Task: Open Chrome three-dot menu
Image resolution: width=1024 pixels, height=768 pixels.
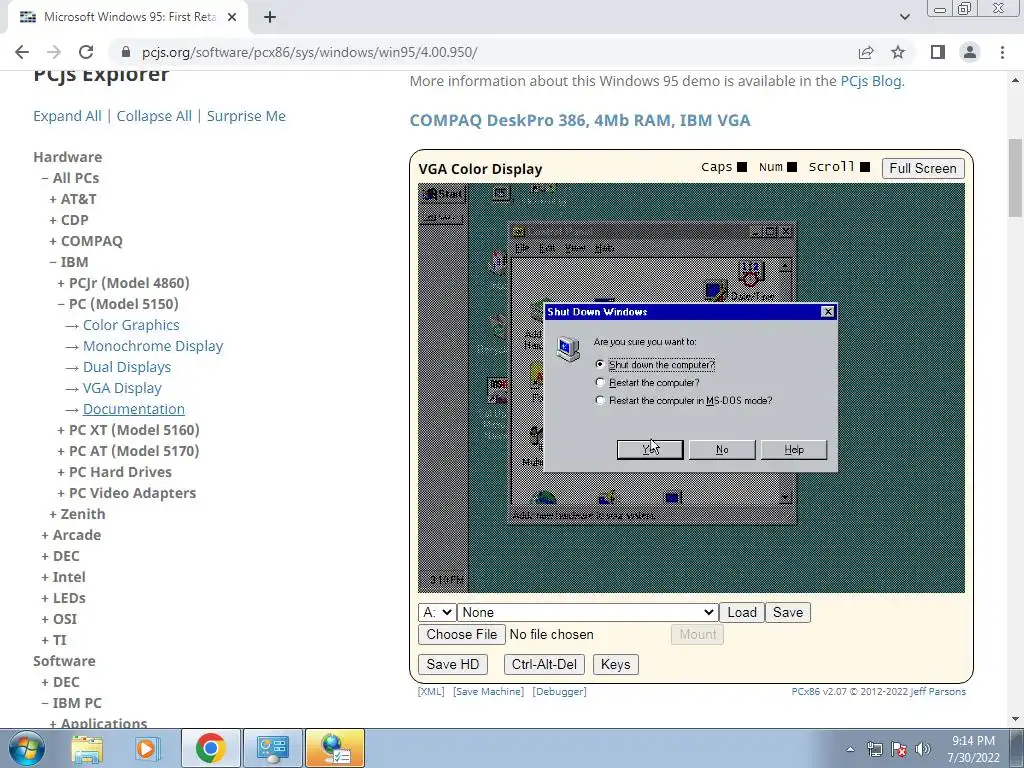Action: click(1002, 52)
